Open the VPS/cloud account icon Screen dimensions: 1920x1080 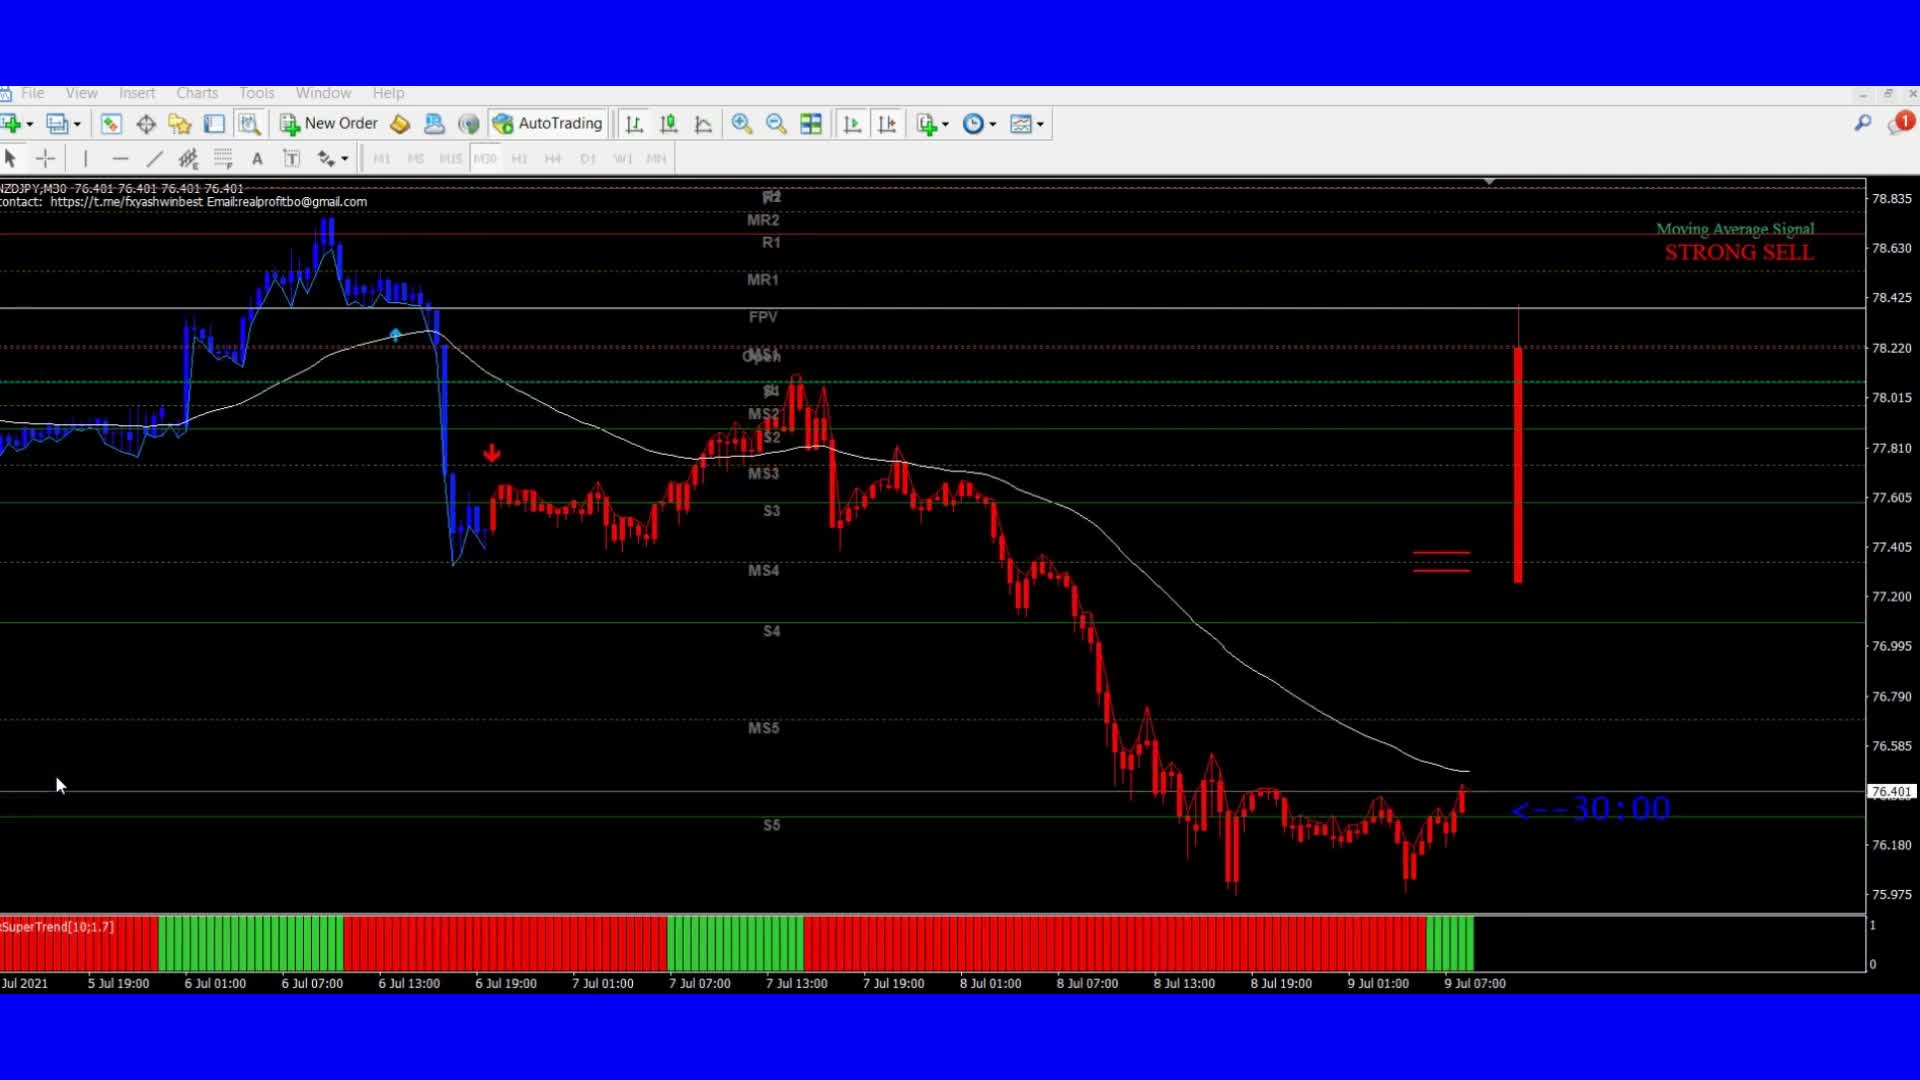click(x=434, y=124)
